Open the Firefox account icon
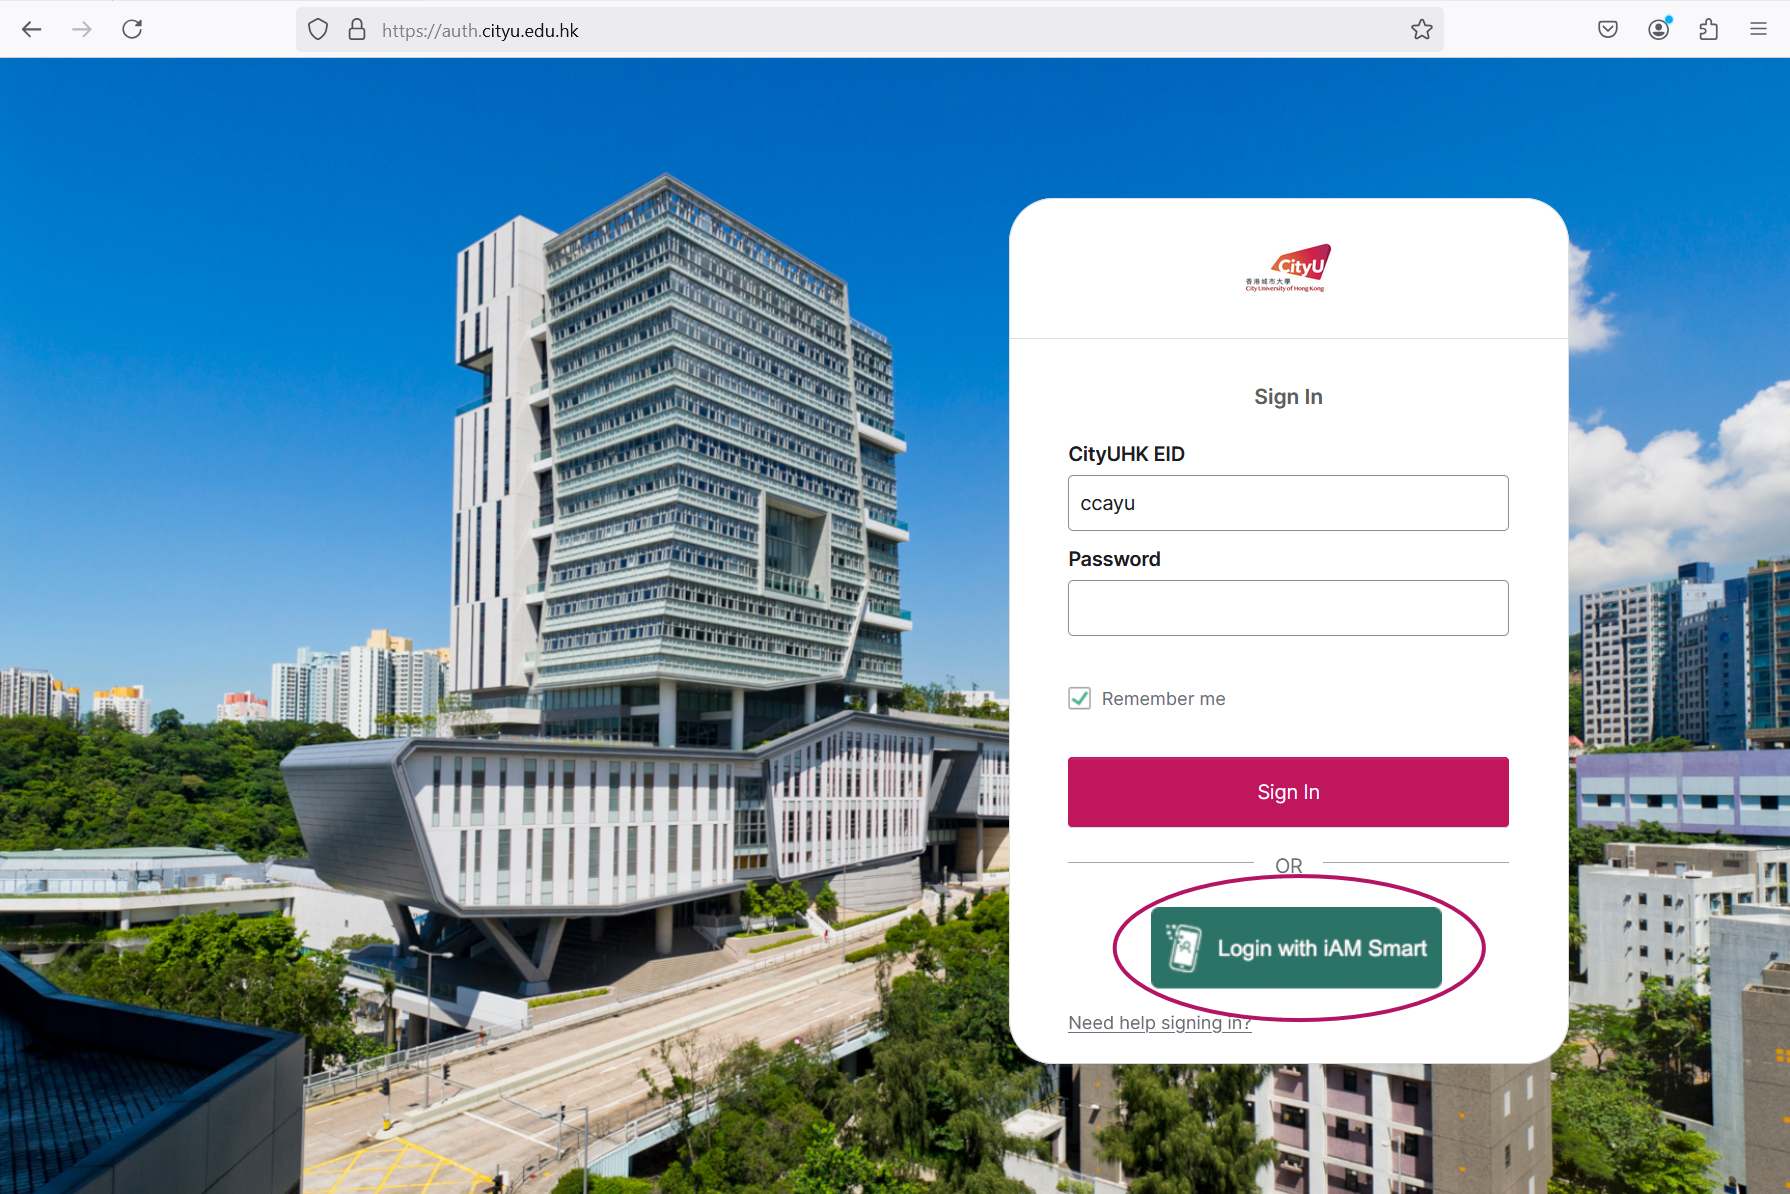1790x1194 pixels. coord(1659,29)
